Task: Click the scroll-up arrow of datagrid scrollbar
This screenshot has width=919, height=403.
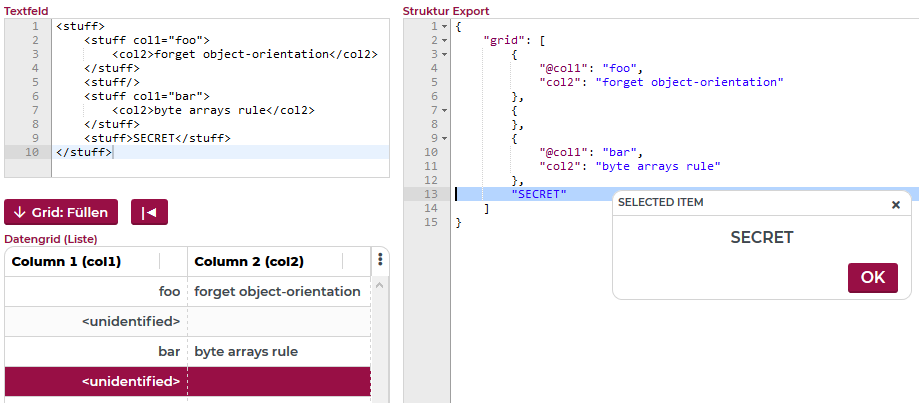Action: pos(380,286)
